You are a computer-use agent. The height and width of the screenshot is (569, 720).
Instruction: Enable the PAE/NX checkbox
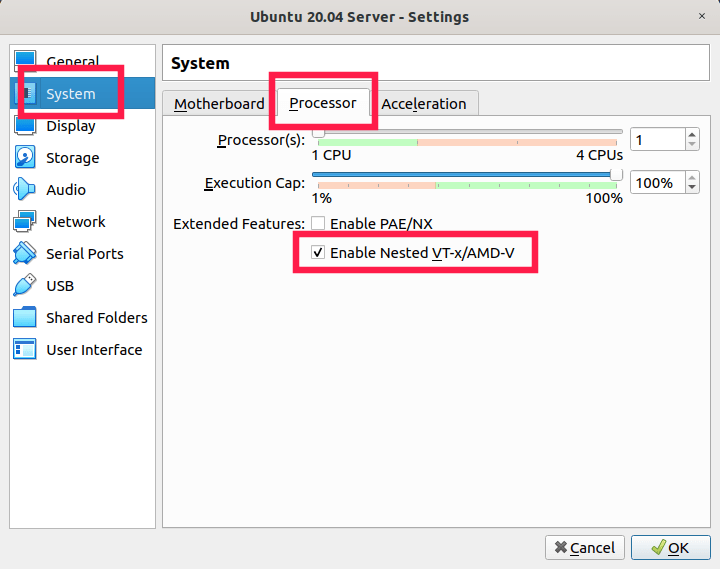click(x=318, y=223)
